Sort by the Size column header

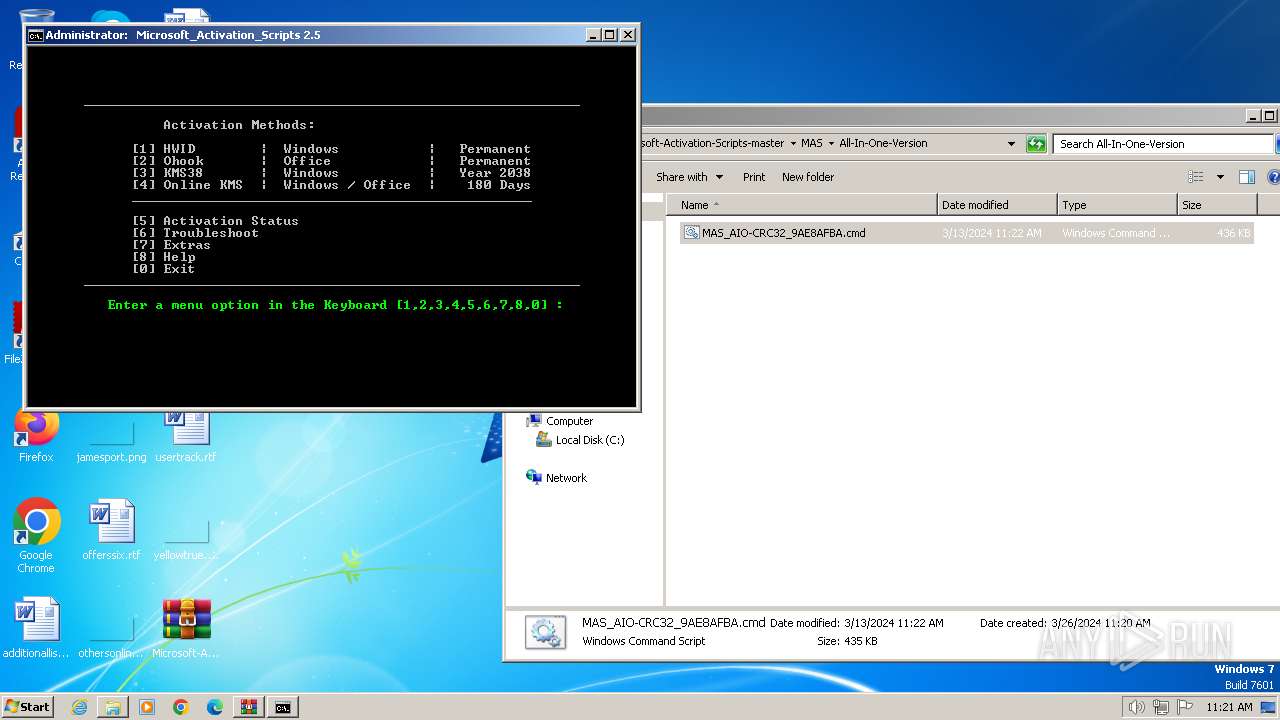click(x=1217, y=205)
